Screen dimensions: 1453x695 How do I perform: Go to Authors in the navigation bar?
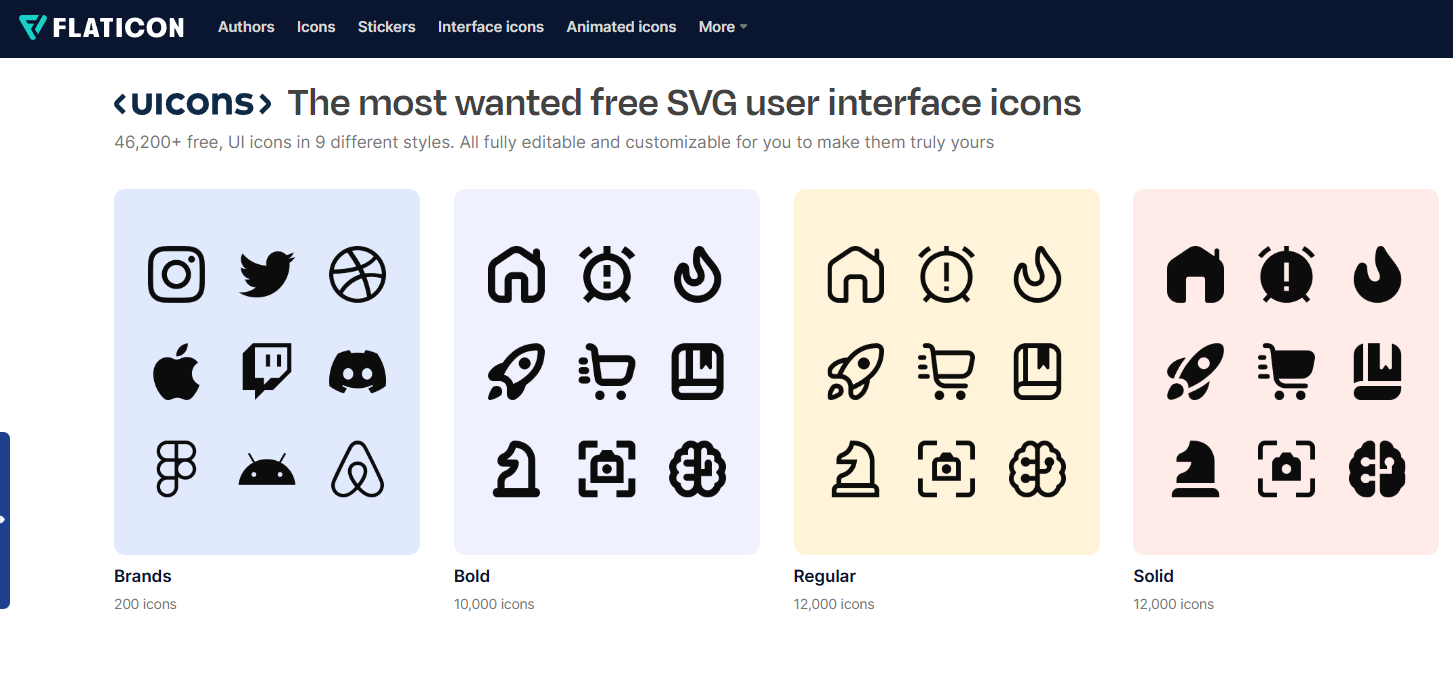(246, 27)
